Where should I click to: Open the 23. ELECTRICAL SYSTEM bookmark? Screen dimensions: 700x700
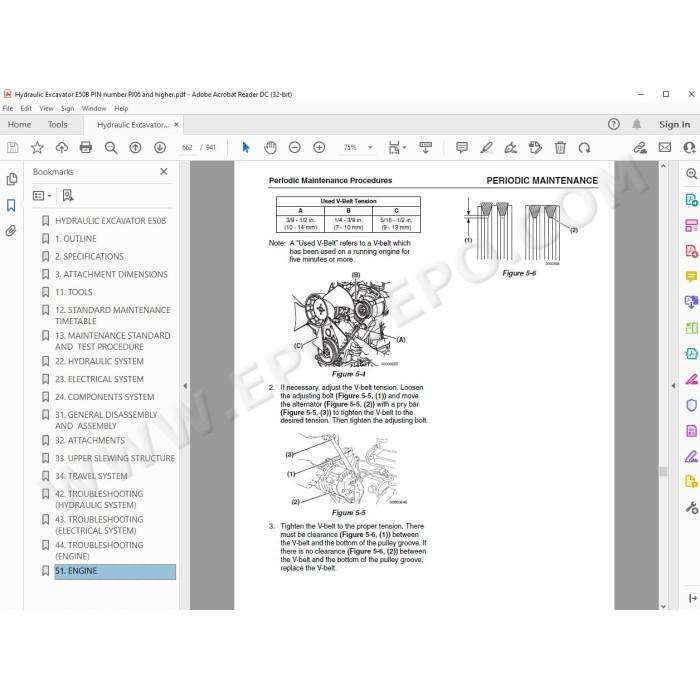(99, 379)
